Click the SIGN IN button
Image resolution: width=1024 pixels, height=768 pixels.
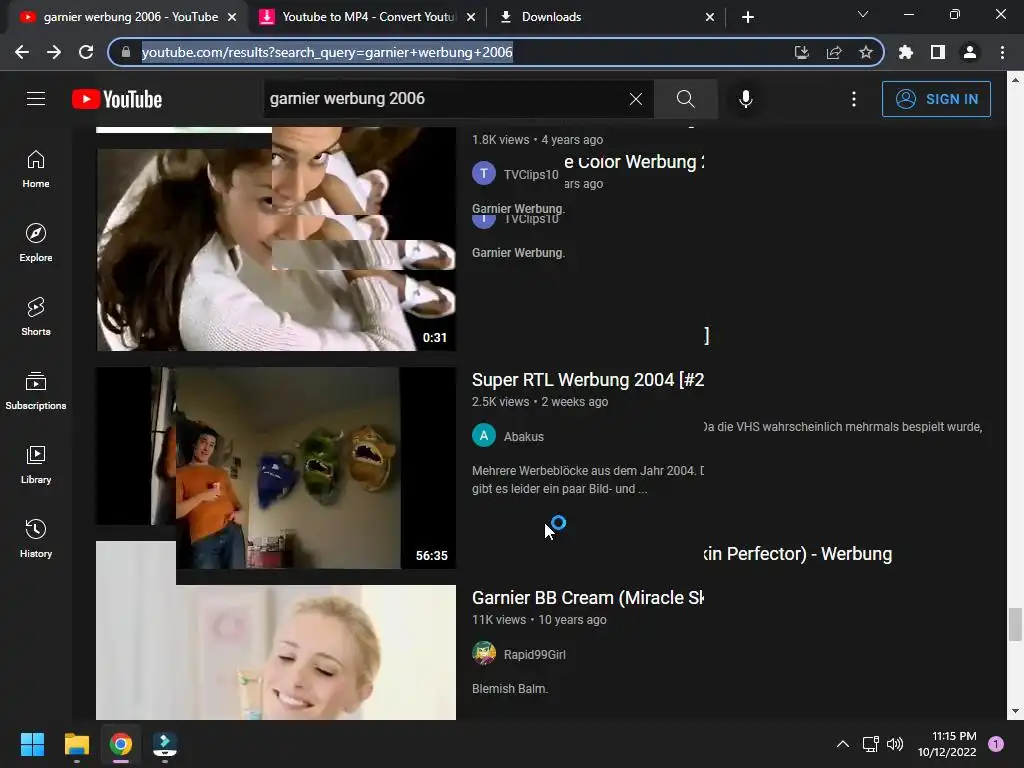(936, 99)
